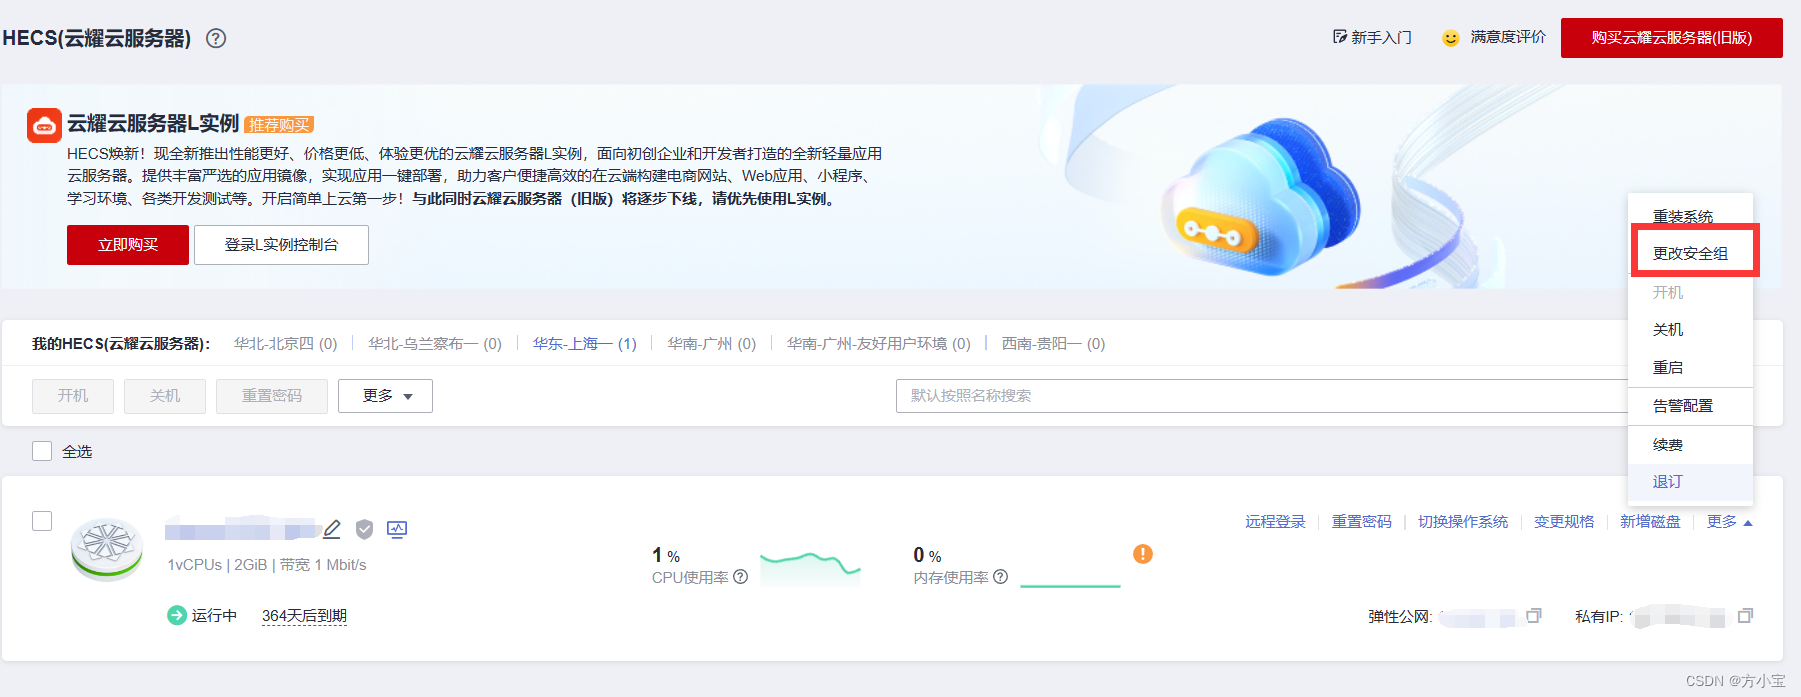Screen dimensions: 1801x697
Task: Switch to 华东-上海一 (1) region tab
Action: 585,343
